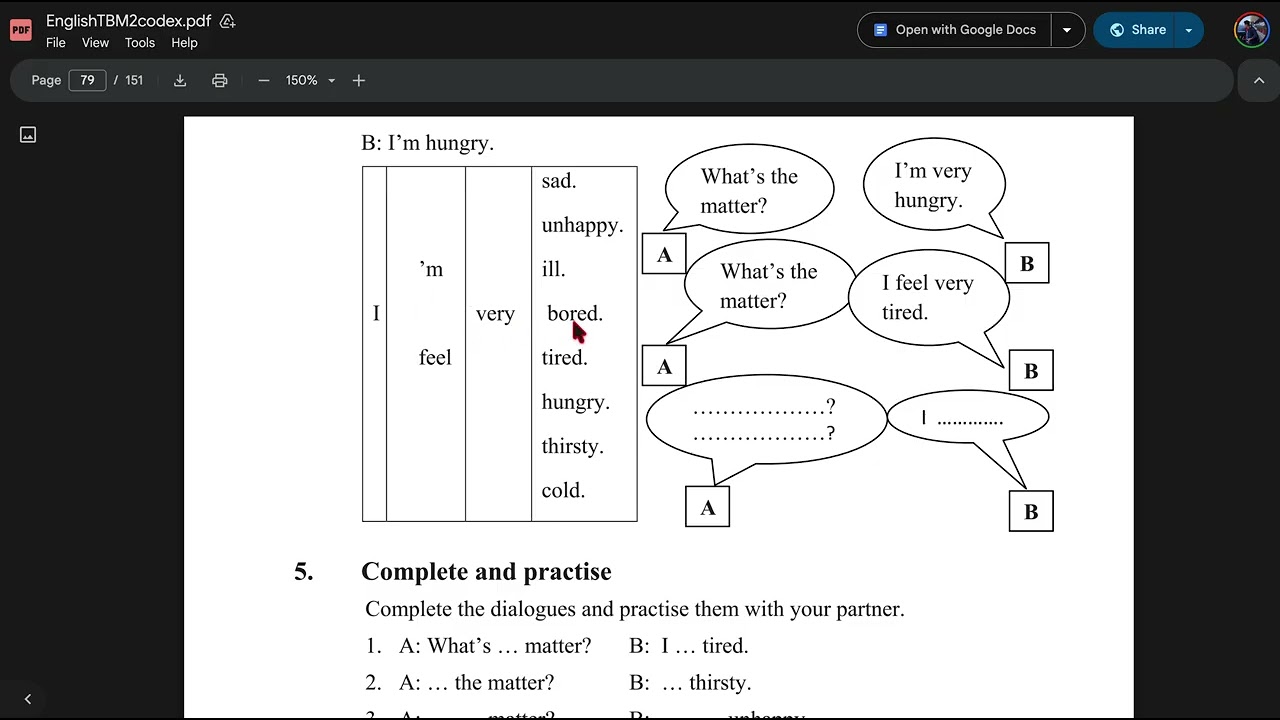Edit the page number field showing 79
Screen dimensions: 1280x720
coord(87,80)
